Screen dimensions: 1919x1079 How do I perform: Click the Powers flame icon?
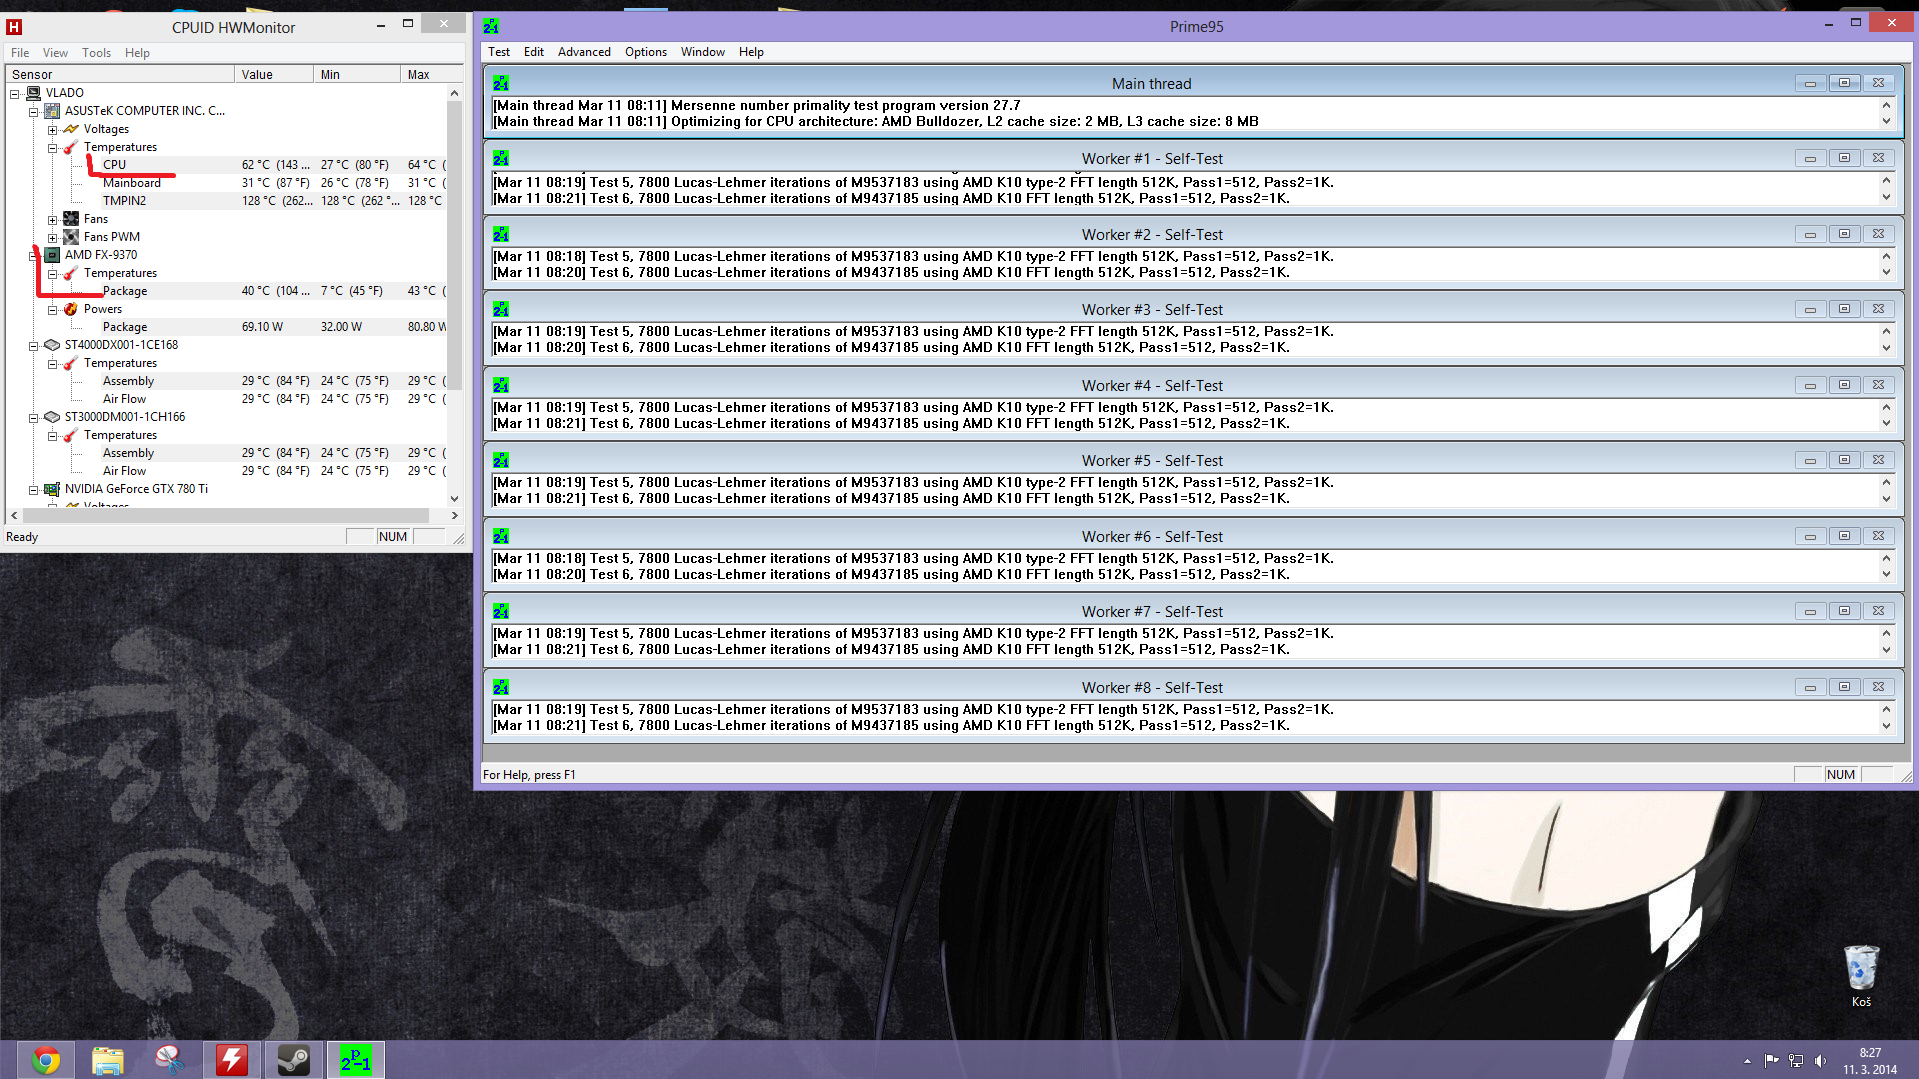coord(71,309)
